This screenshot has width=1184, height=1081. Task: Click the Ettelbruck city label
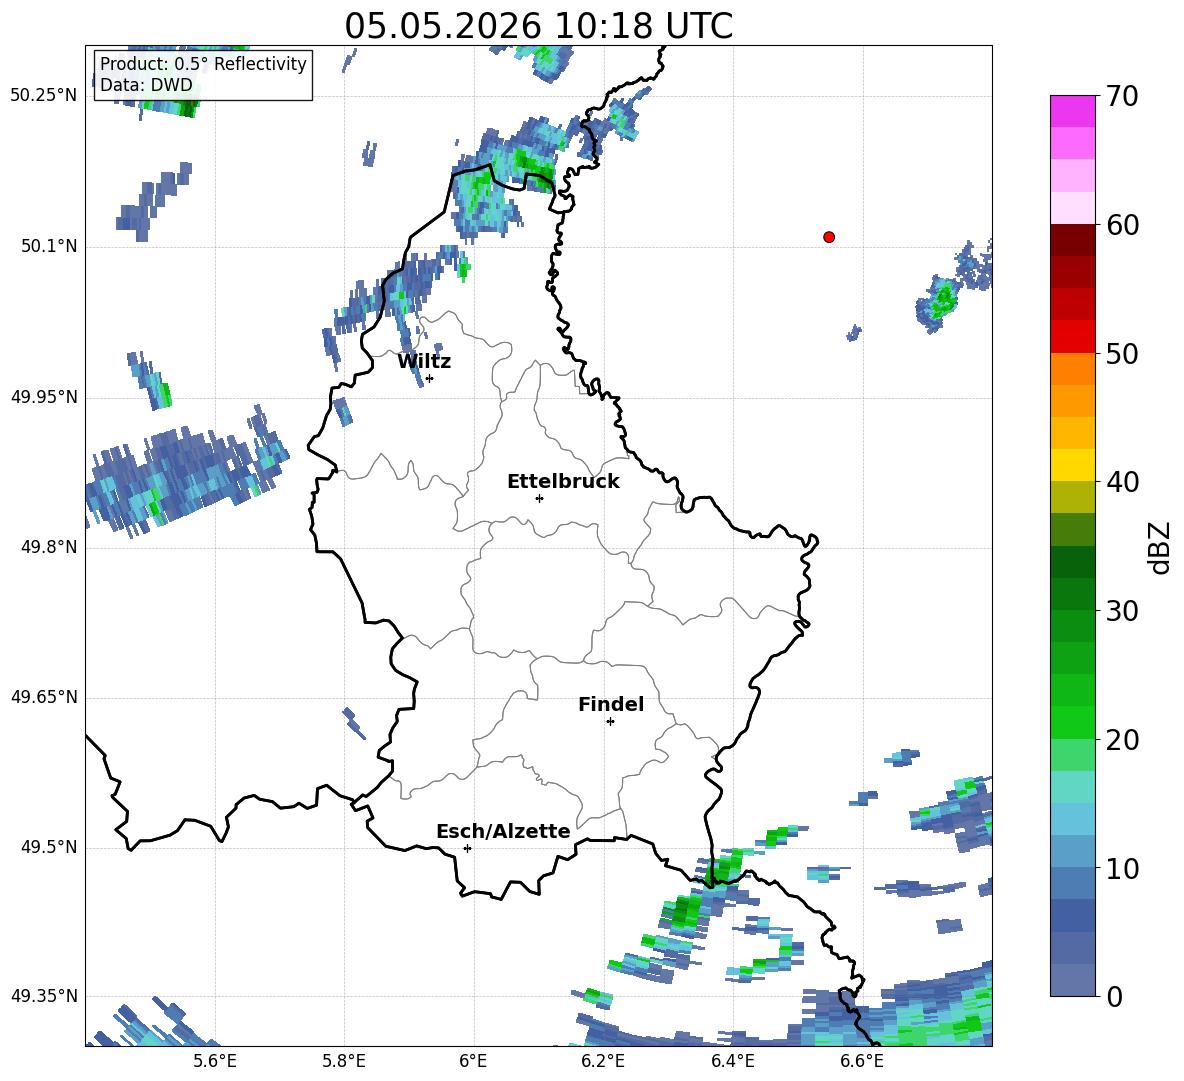tap(563, 482)
